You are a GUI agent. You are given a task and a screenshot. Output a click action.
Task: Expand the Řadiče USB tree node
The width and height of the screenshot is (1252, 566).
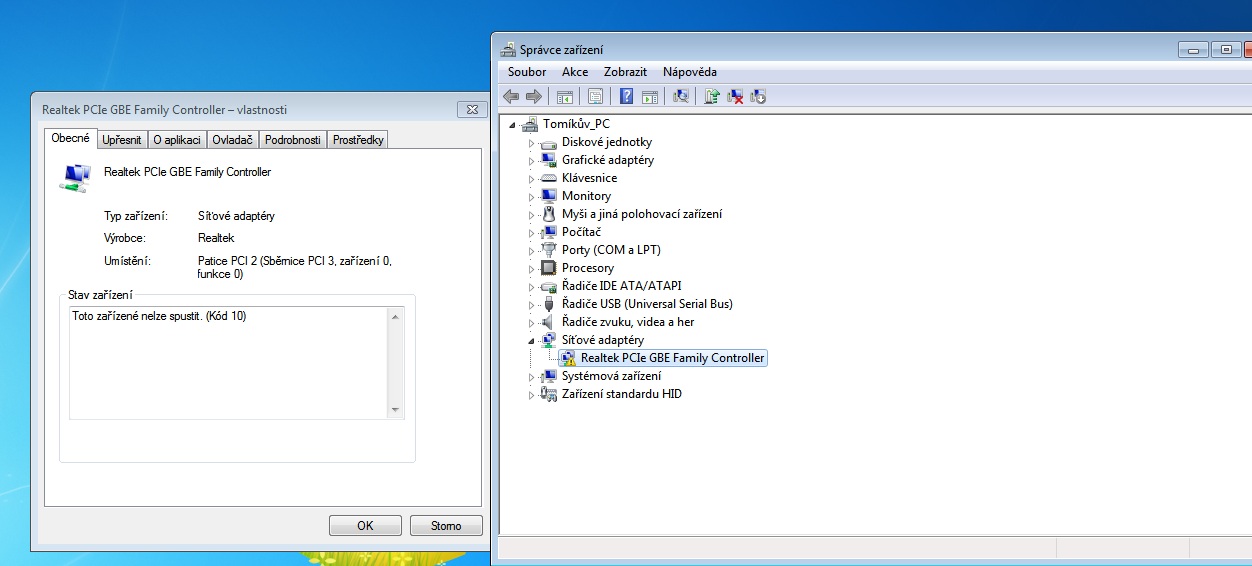click(x=532, y=304)
